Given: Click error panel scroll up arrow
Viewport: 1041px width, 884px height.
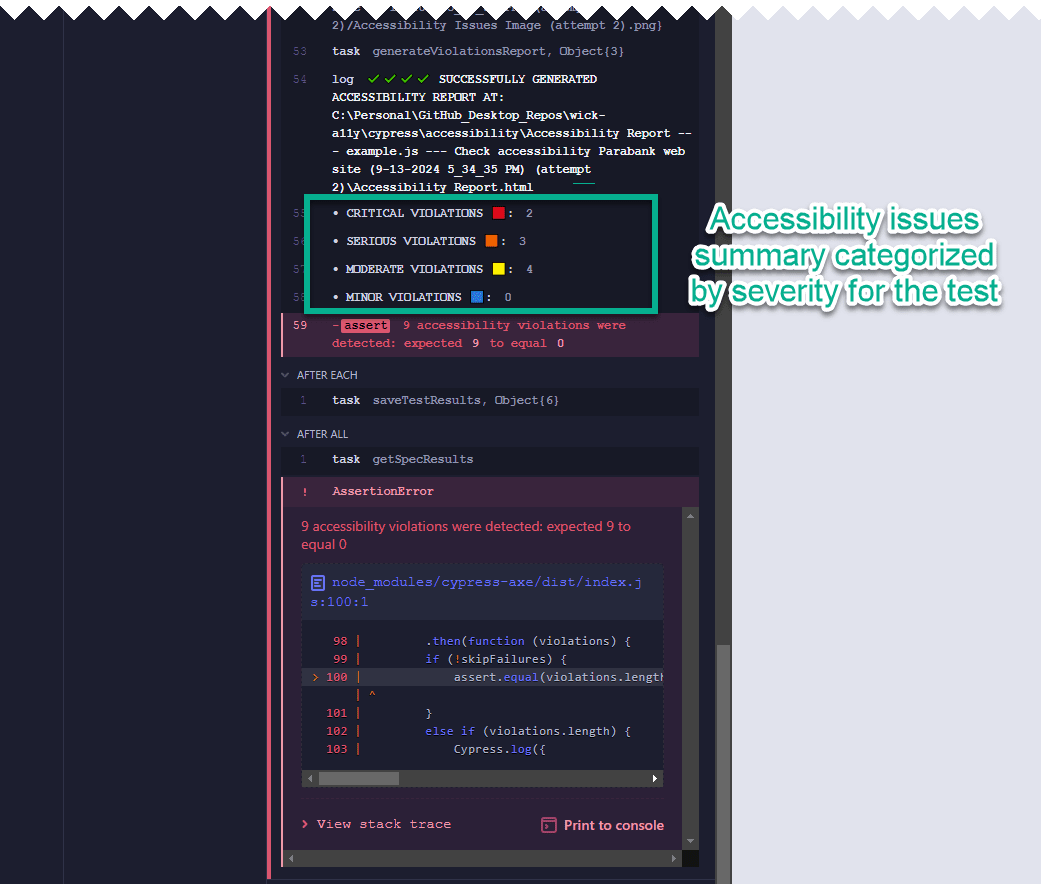Looking at the screenshot, I should click(690, 516).
